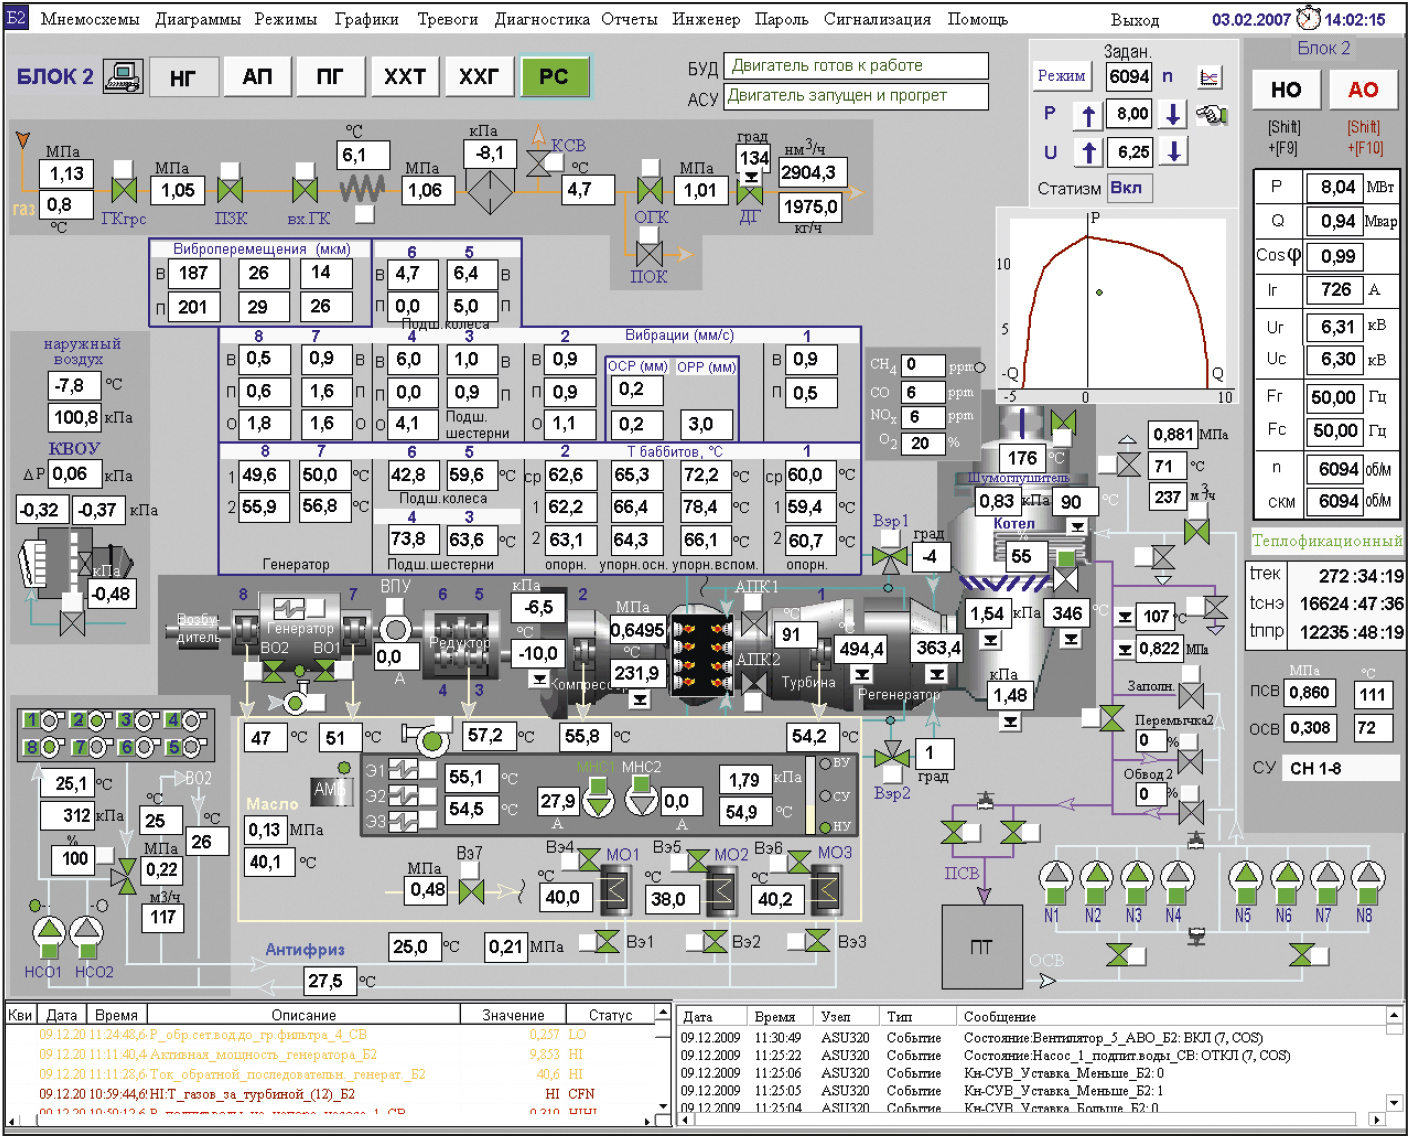This screenshot has width=1411, height=1140.
Task: Select the ОГК valve
Action: (650, 190)
